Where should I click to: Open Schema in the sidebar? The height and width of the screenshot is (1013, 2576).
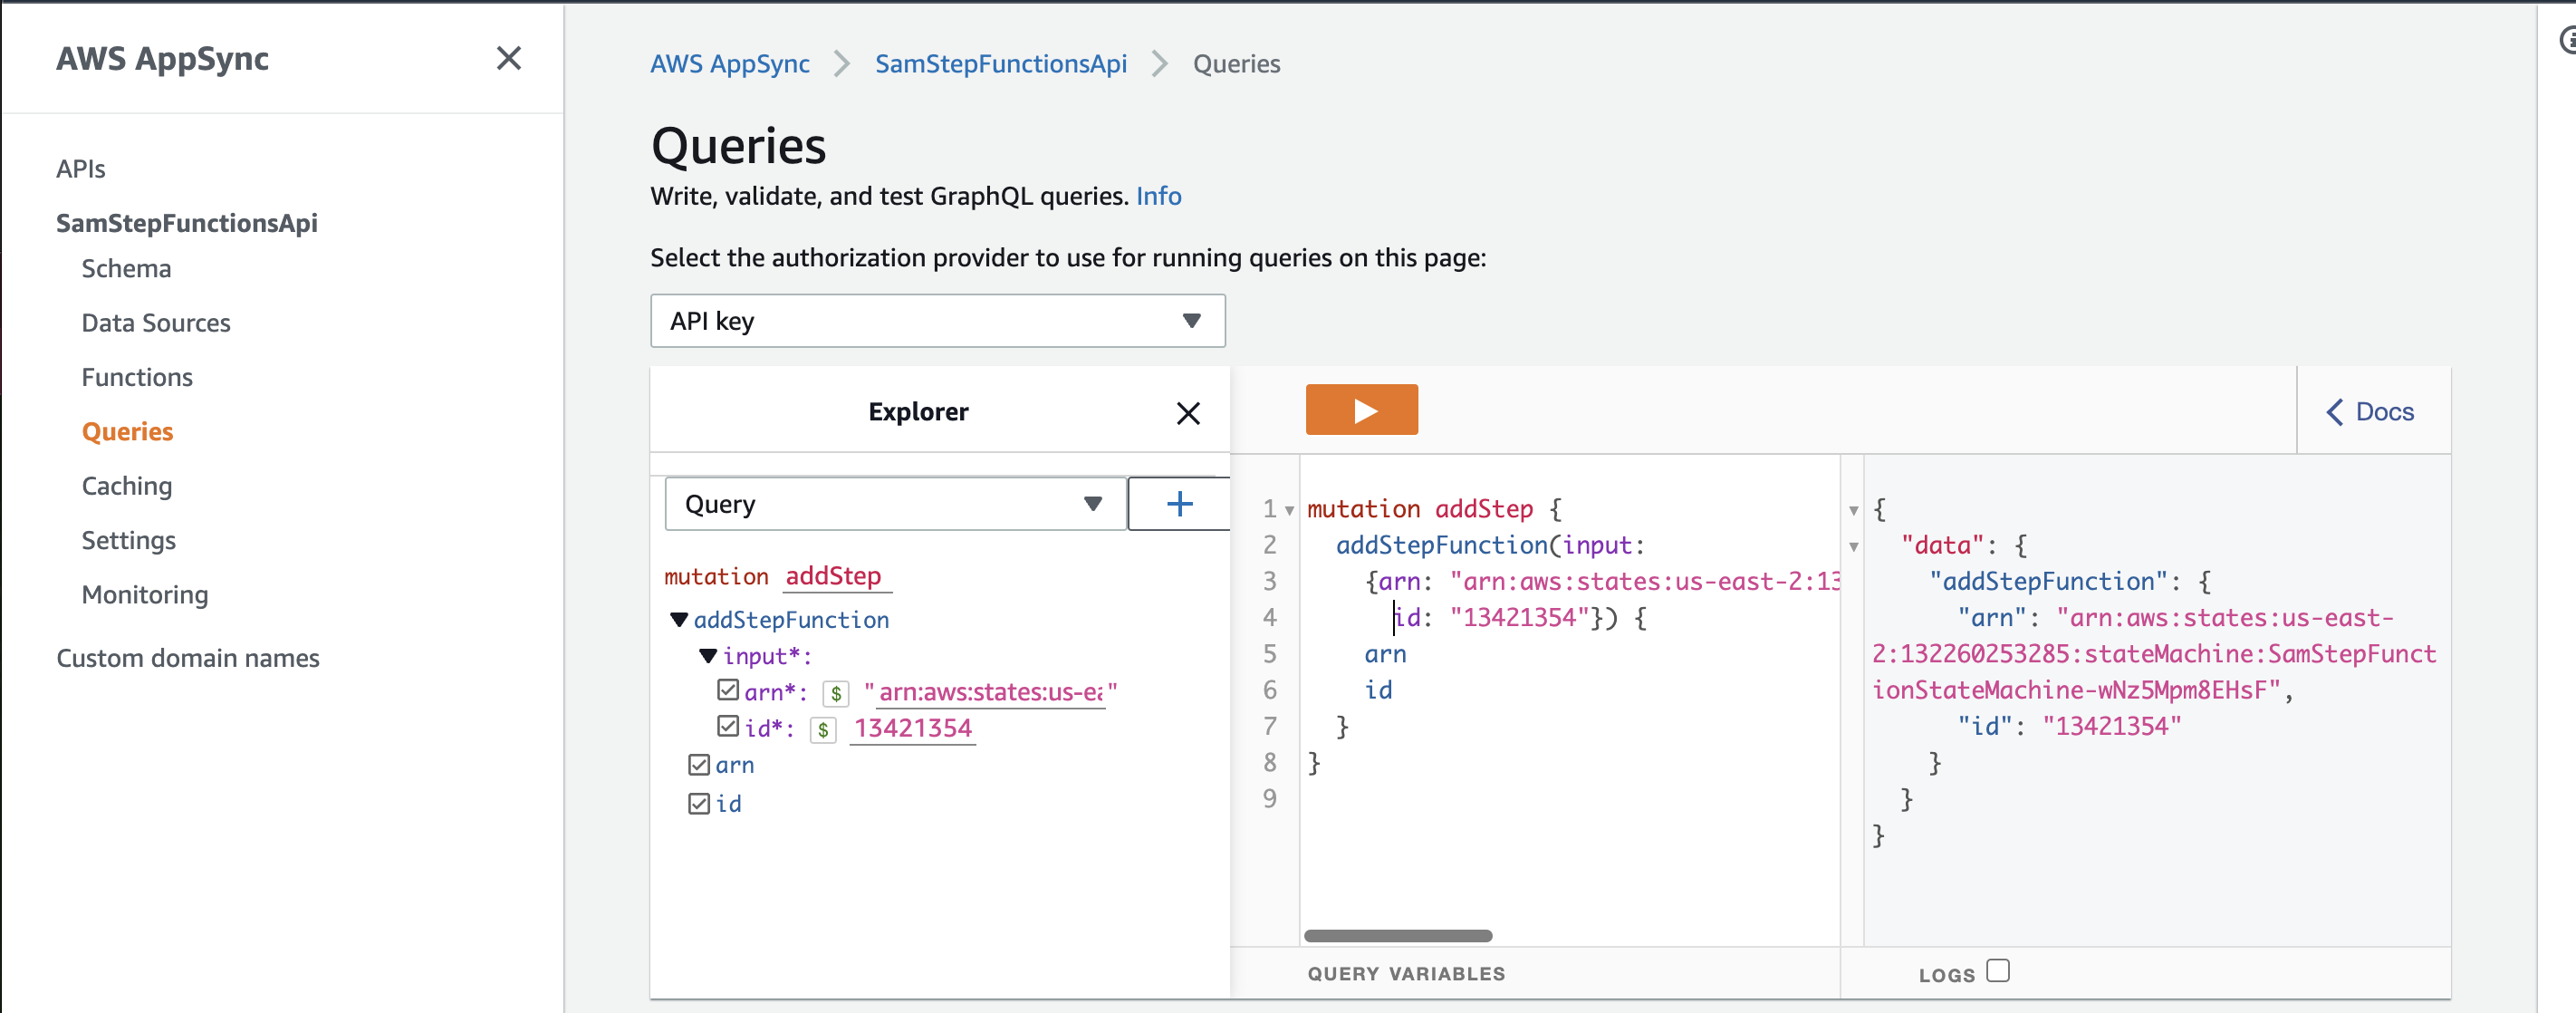click(126, 269)
